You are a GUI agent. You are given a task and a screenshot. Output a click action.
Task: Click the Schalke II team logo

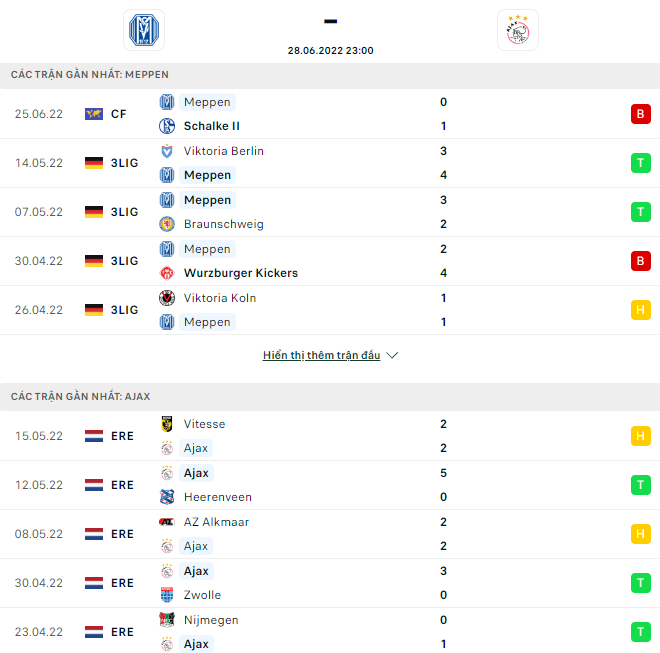tap(167, 126)
